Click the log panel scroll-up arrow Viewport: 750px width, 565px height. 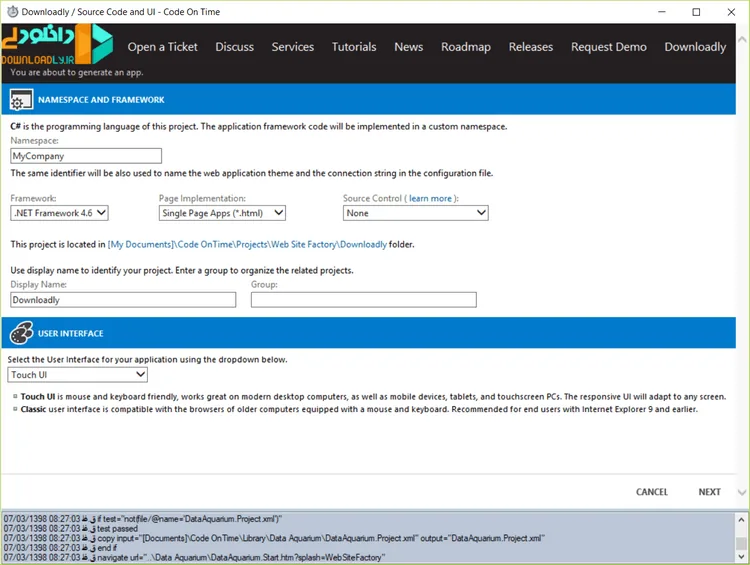click(741, 520)
